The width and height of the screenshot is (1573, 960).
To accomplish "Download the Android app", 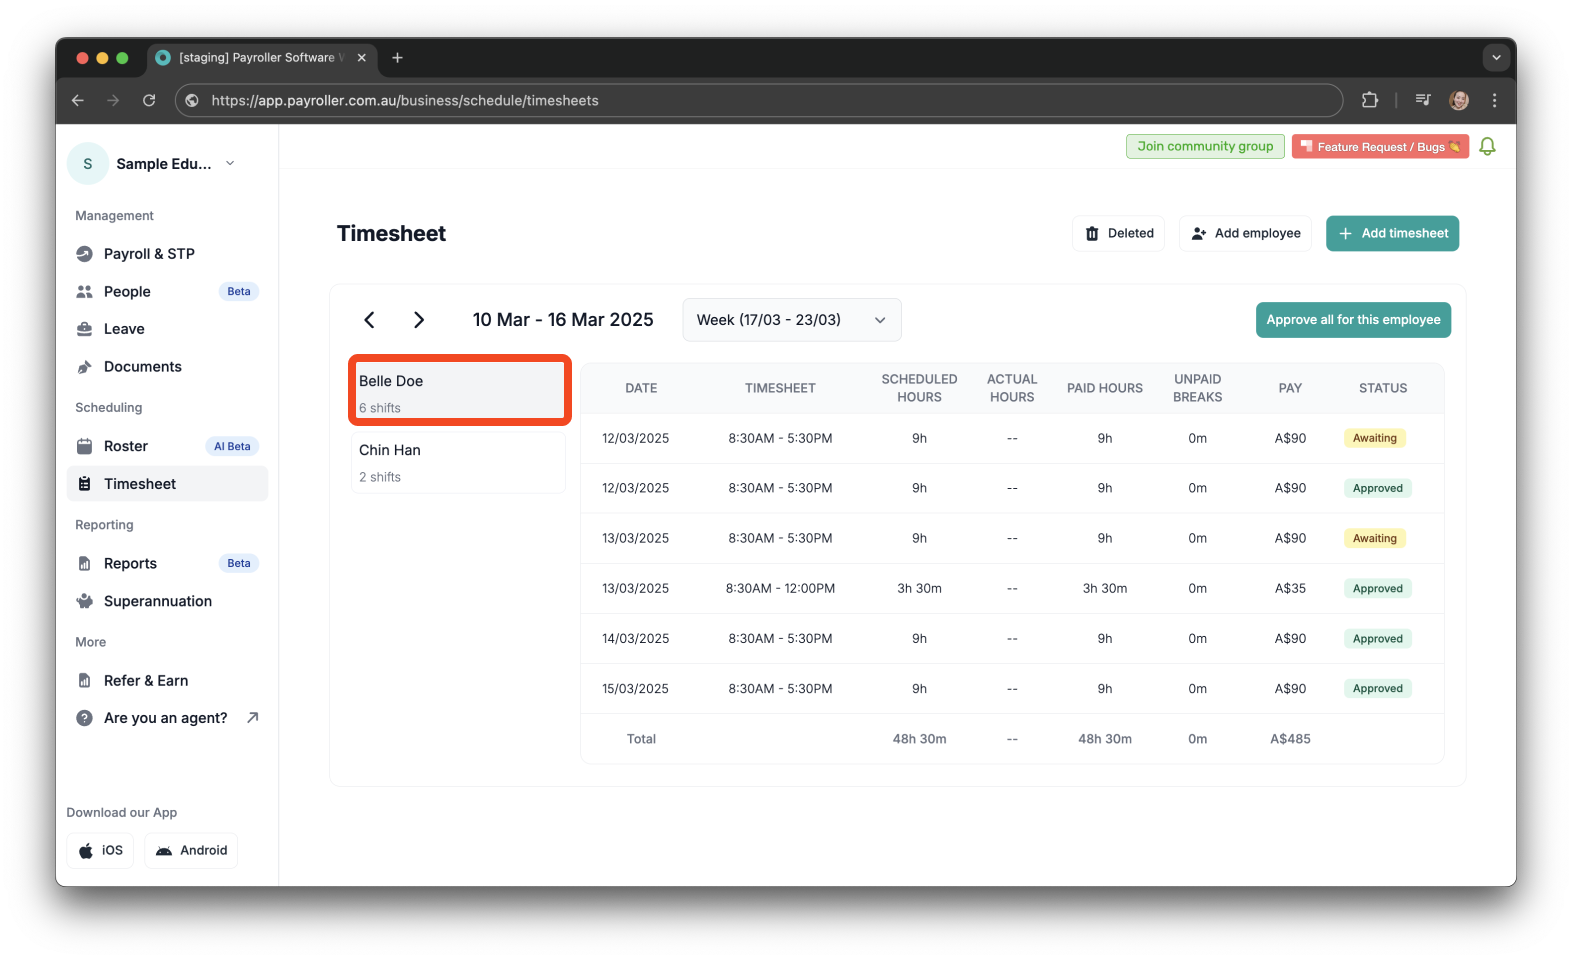I will [x=191, y=851].
